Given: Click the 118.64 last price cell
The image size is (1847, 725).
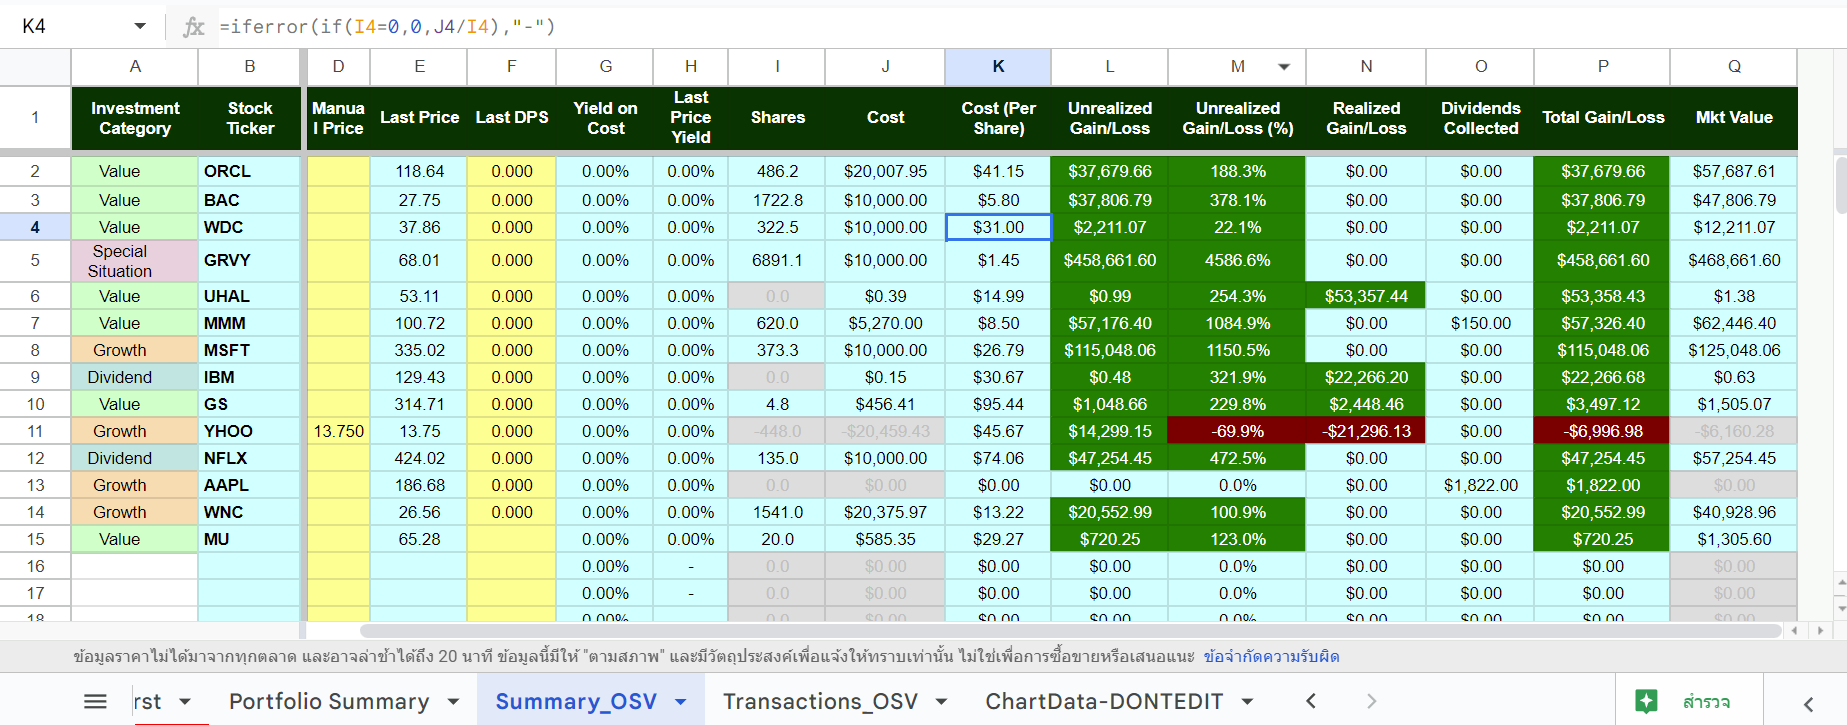Looking at the screenshot, I should tap(419, 171).
